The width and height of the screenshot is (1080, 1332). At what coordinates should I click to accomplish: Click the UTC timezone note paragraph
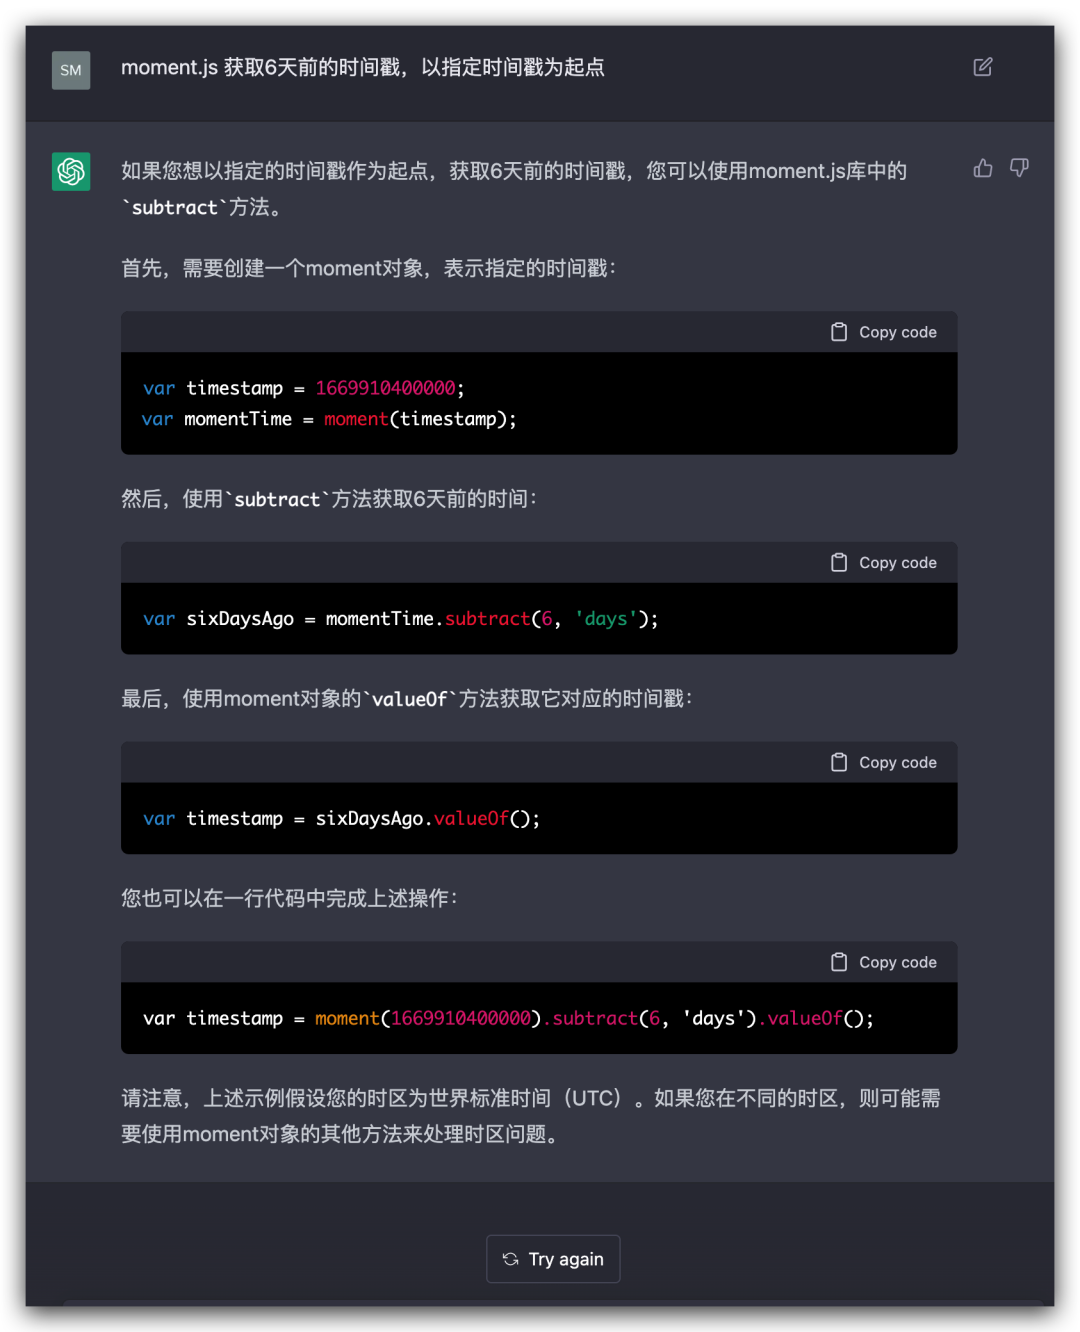(x=531, y=1116)
